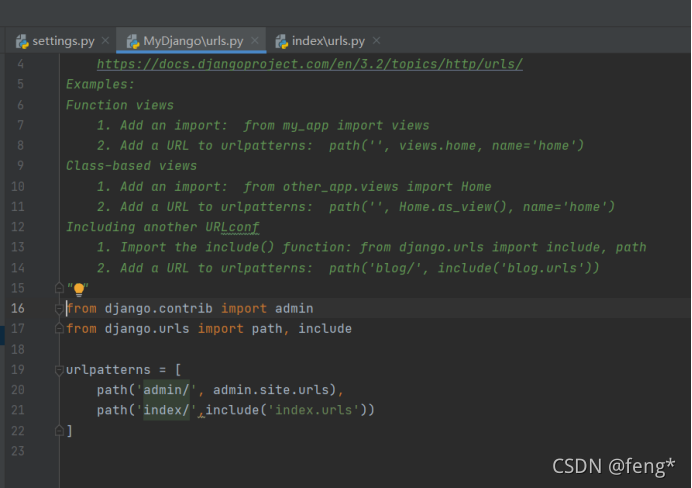Open the index\urls.py editor tab
The width and height of the screenshot is (692, 488).
(329, 41)
